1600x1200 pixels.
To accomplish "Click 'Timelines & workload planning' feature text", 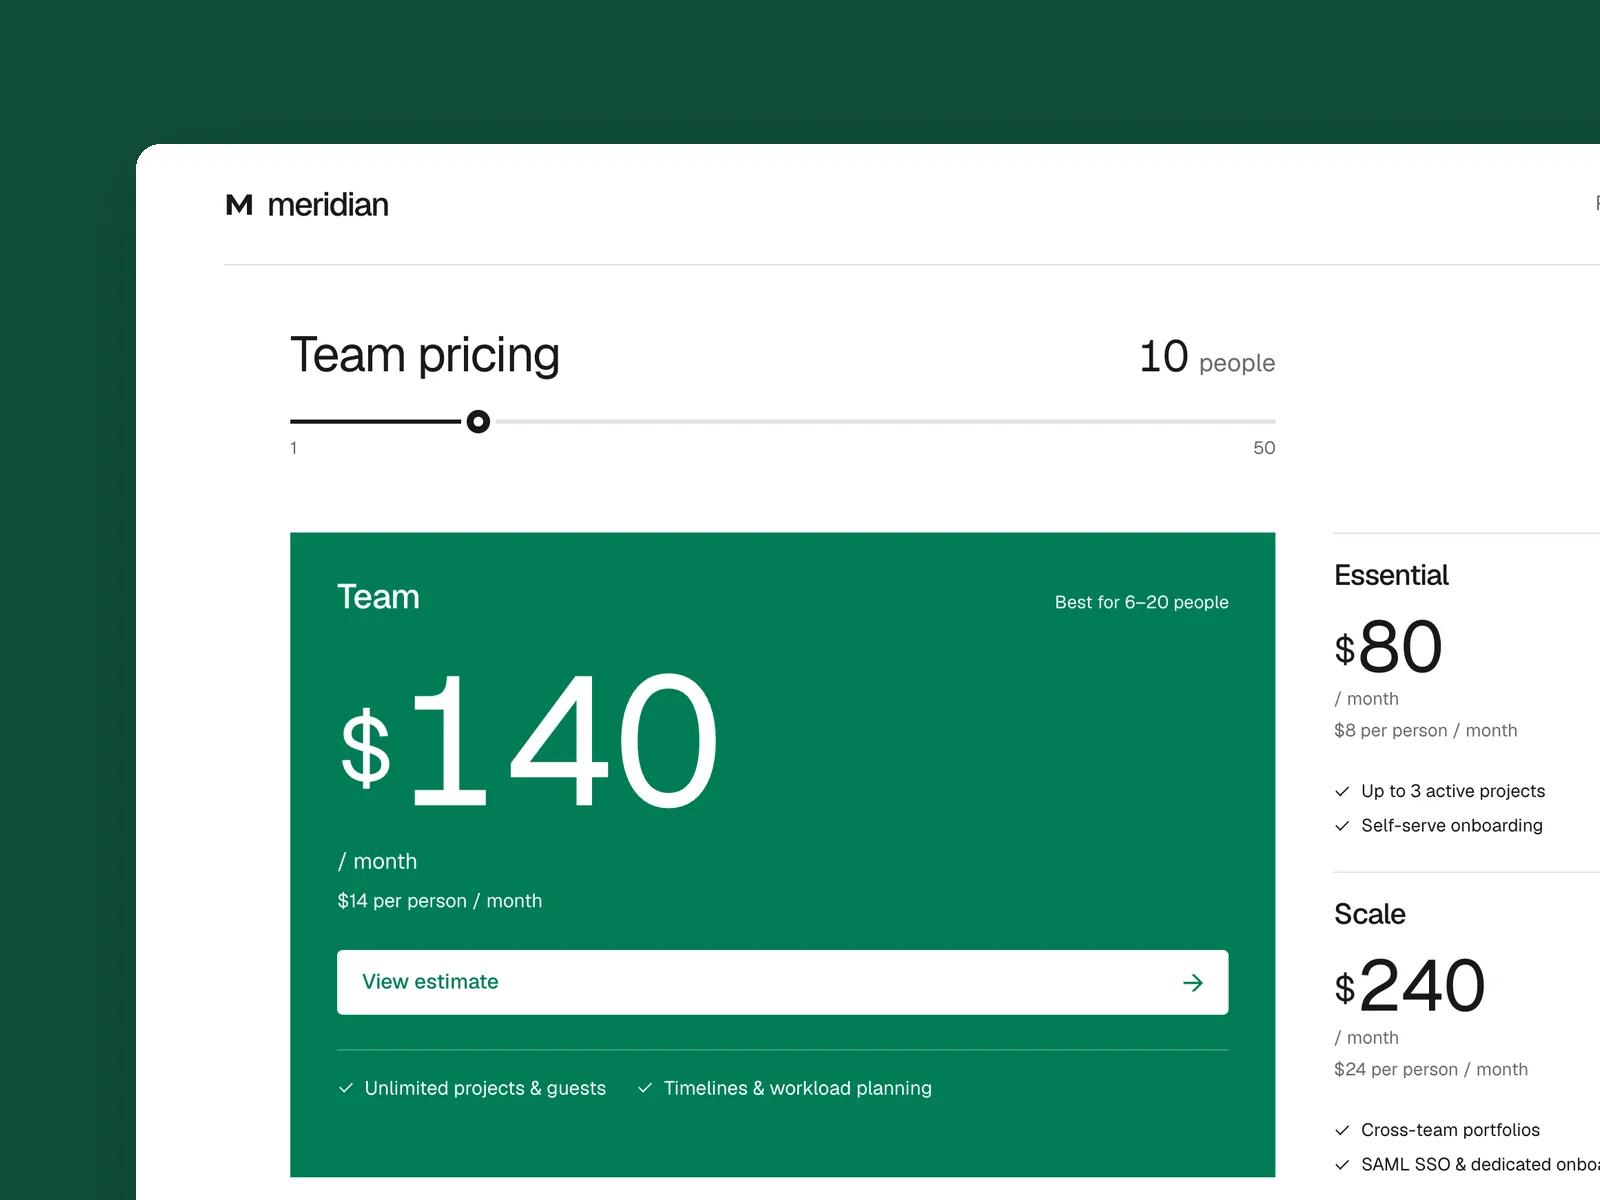I will tap(798, 1088).
